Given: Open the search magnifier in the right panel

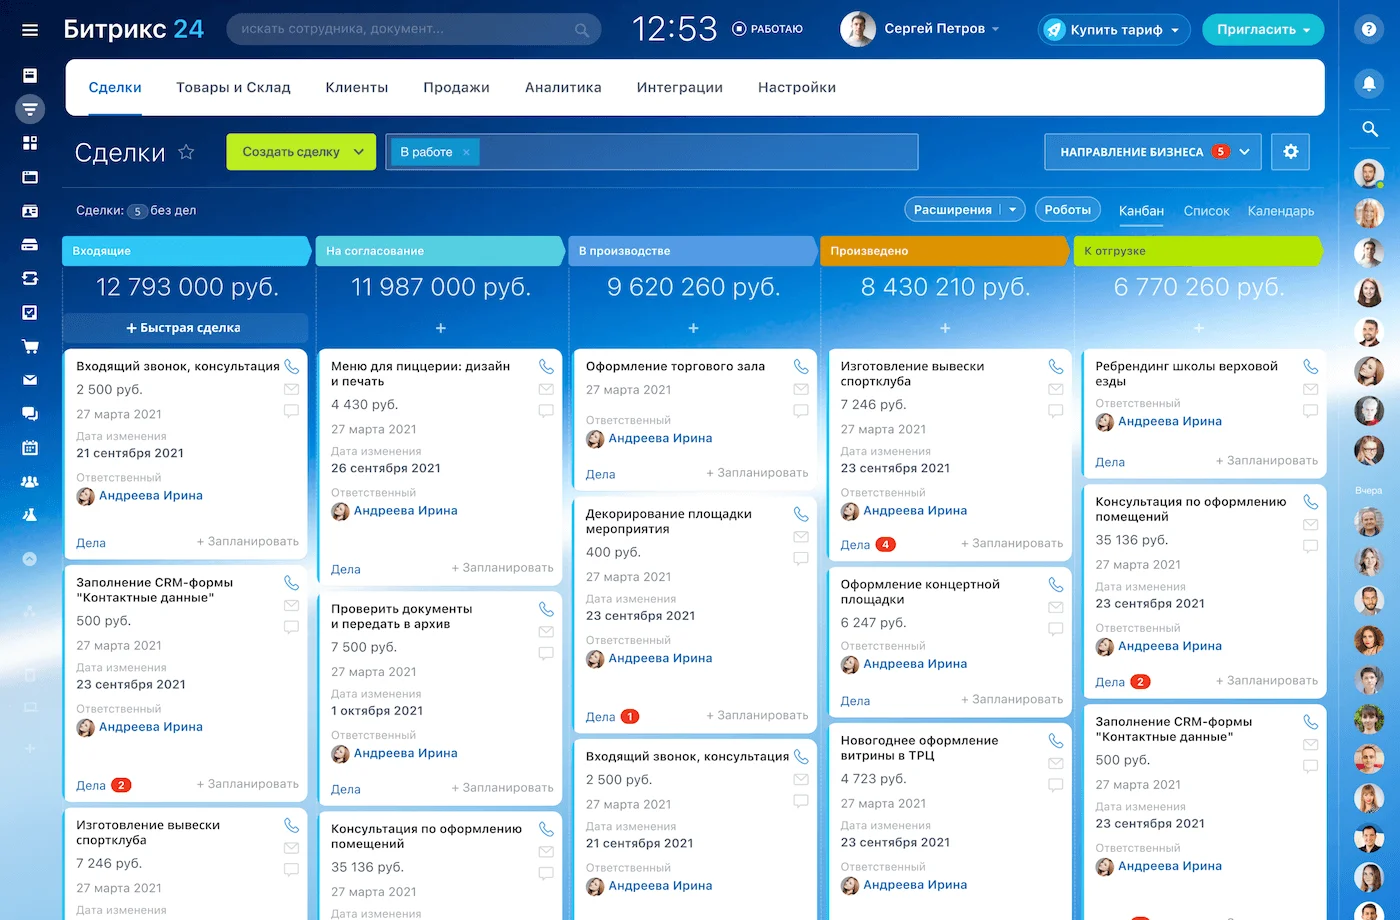Looking at the screenshot, I should coord(1369,129).
